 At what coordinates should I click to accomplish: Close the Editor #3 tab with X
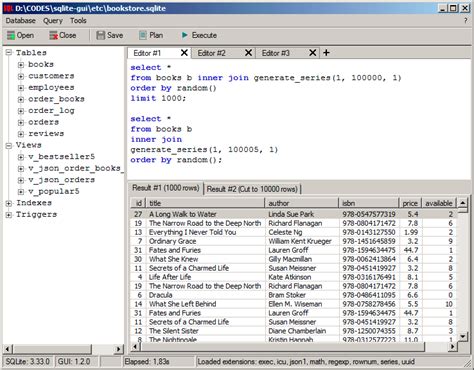tap(312, 53)
